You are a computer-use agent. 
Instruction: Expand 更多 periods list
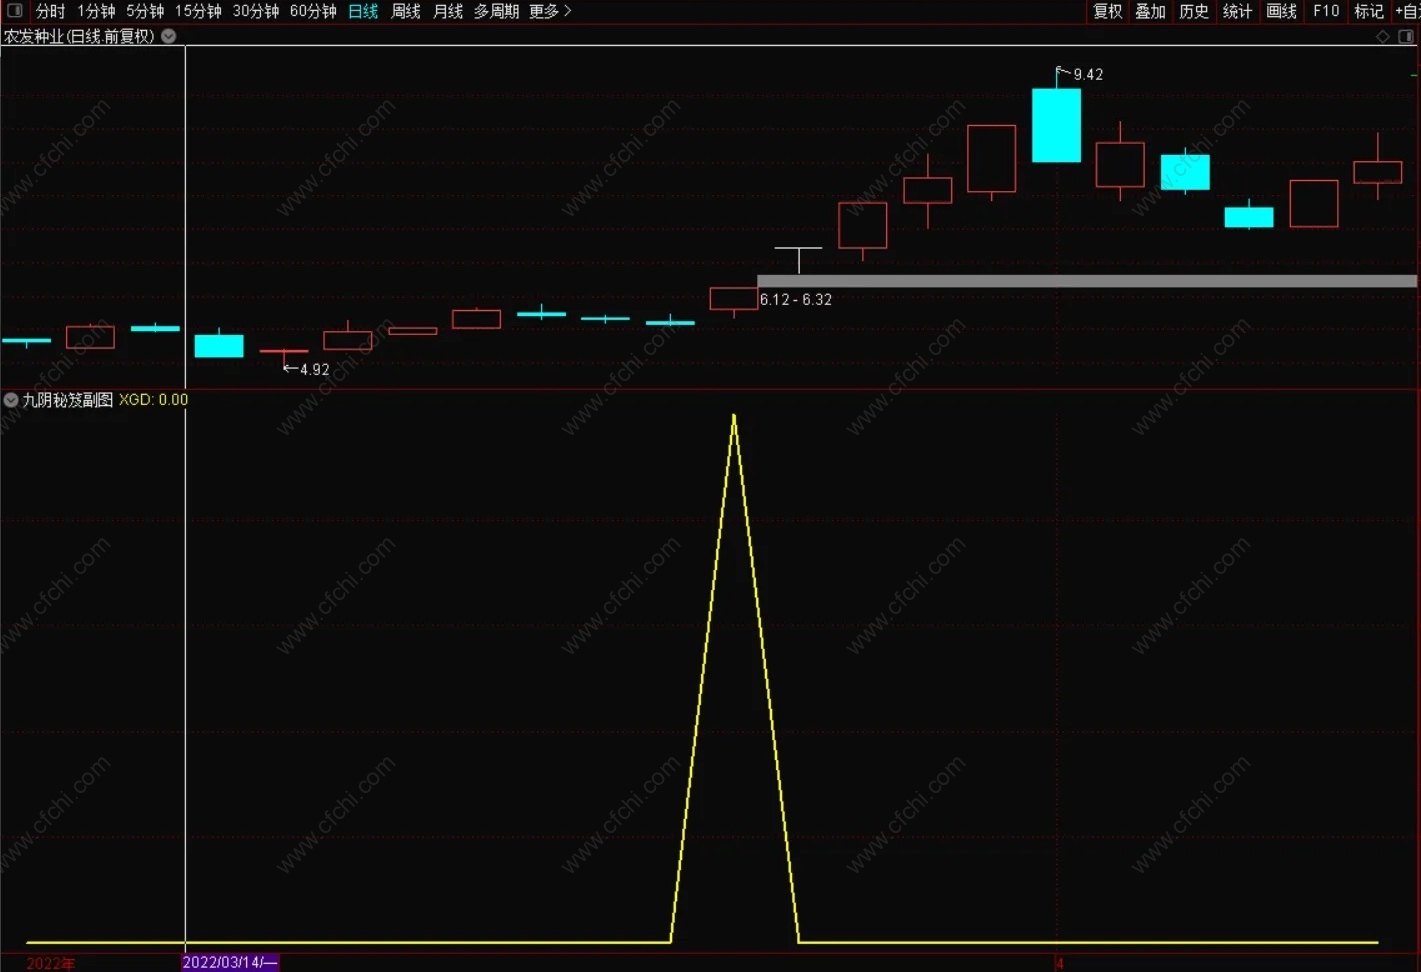(551, 11)
